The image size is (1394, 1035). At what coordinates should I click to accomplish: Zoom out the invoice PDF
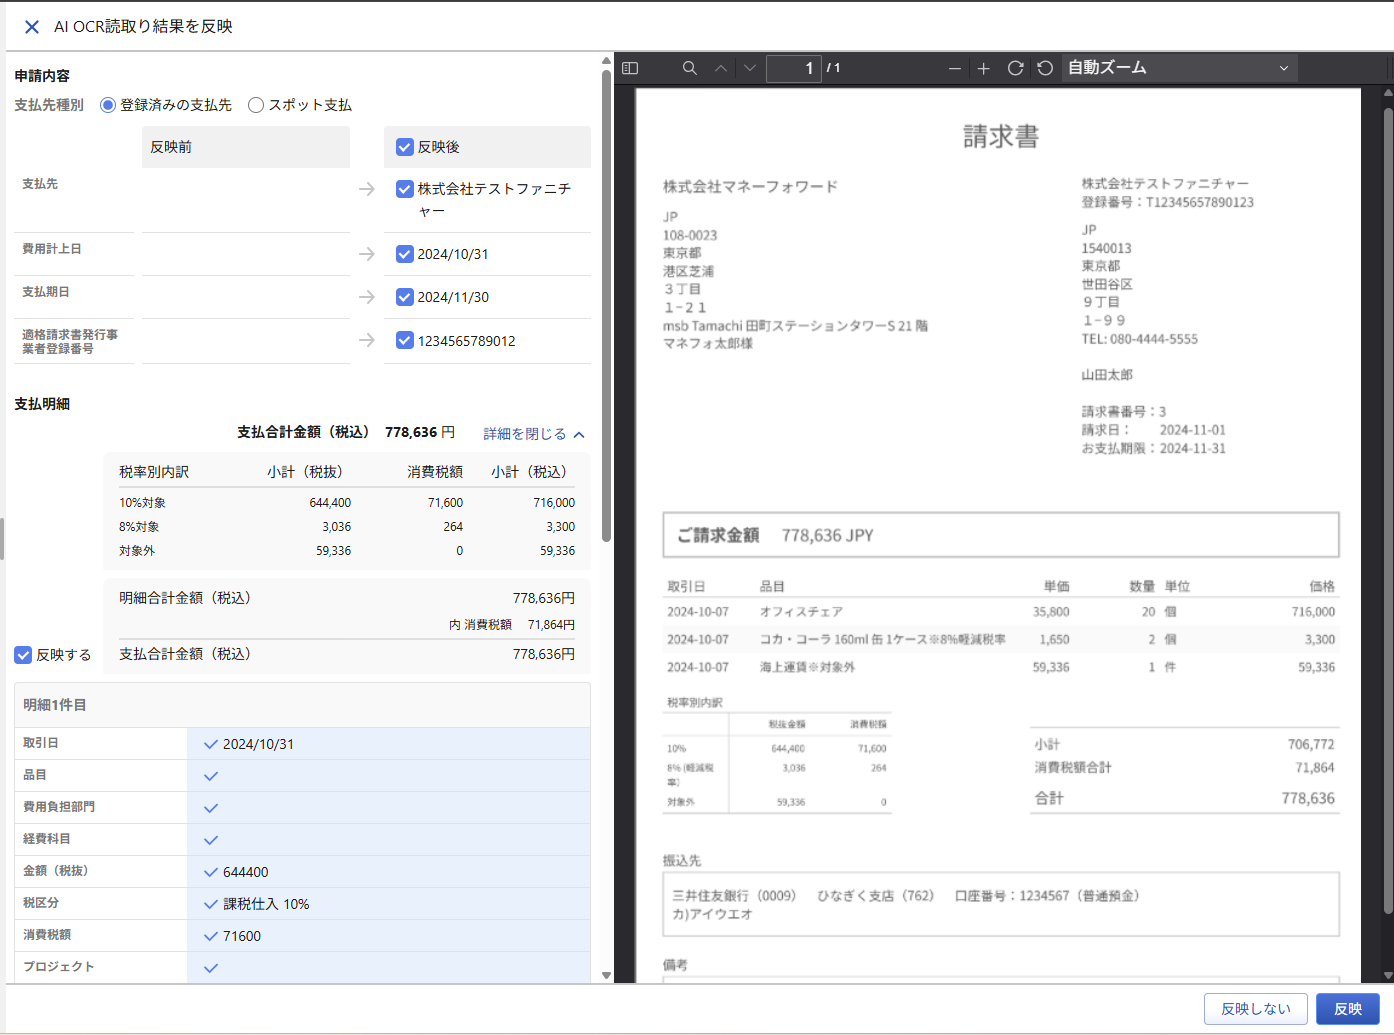click(x=954, y=68)
